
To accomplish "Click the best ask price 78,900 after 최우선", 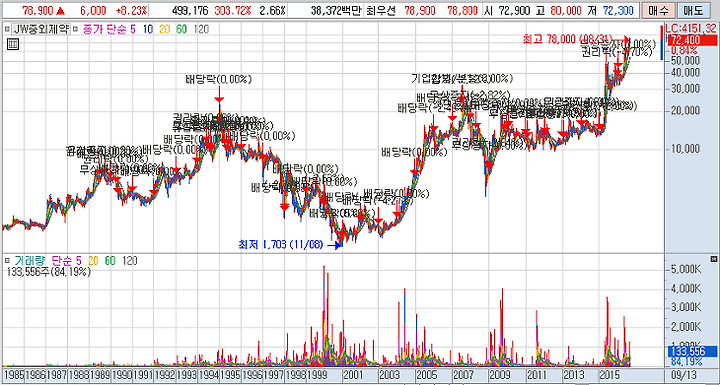I will 420,10.
